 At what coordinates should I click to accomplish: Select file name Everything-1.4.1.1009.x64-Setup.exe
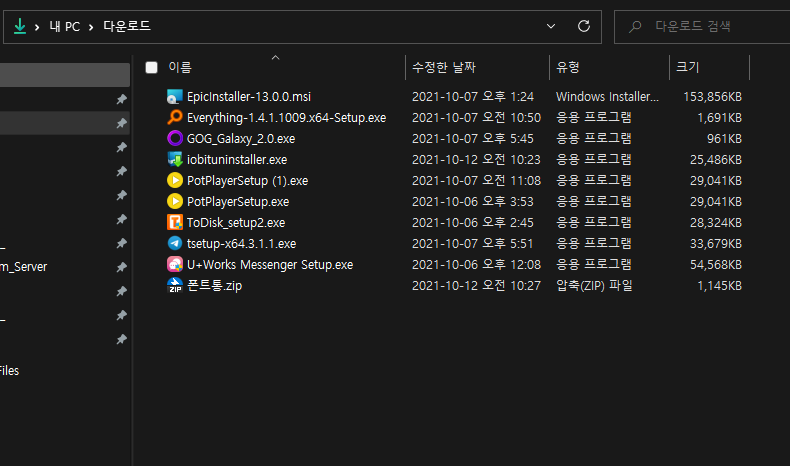(x=286, y=118)
